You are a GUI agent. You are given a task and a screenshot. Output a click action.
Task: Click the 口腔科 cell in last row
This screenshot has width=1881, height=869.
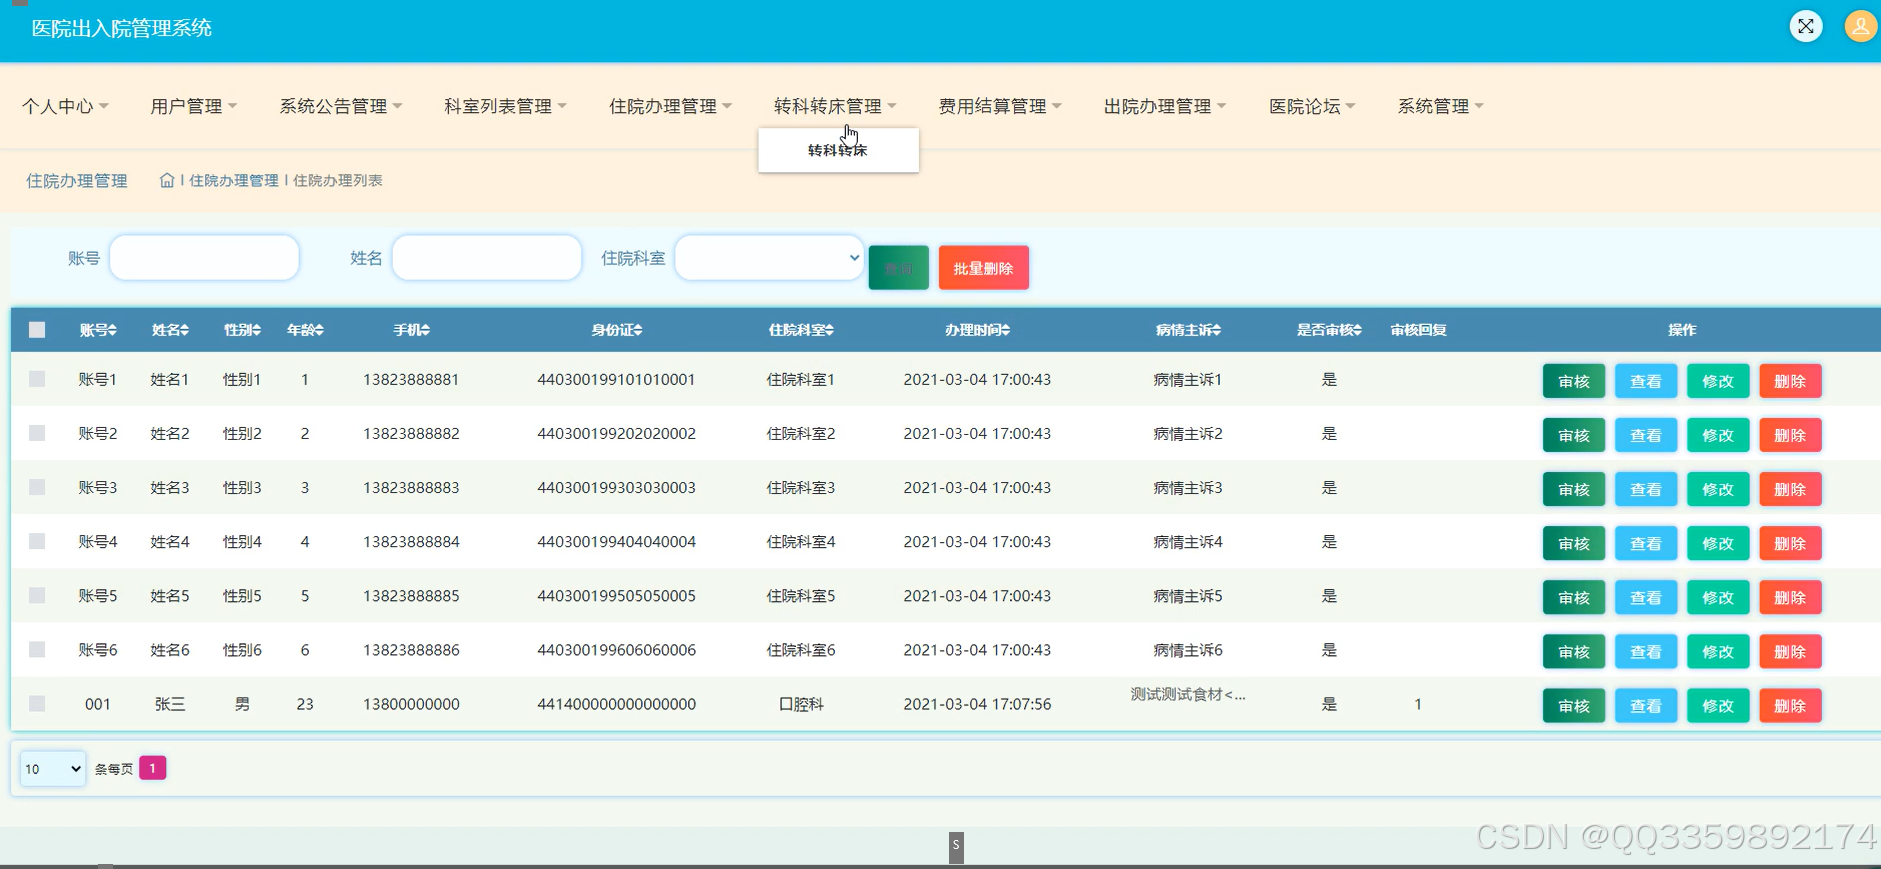[801, 704]
